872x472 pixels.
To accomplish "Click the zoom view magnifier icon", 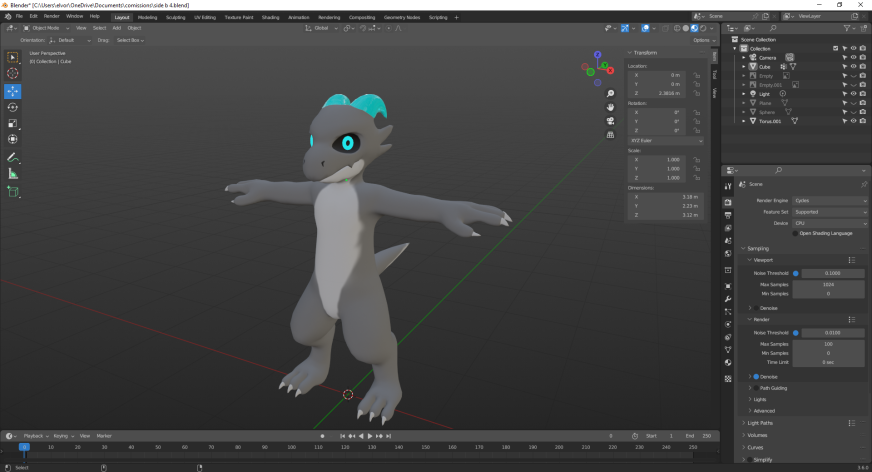I will pyautogui.click(x=610, y=93).
